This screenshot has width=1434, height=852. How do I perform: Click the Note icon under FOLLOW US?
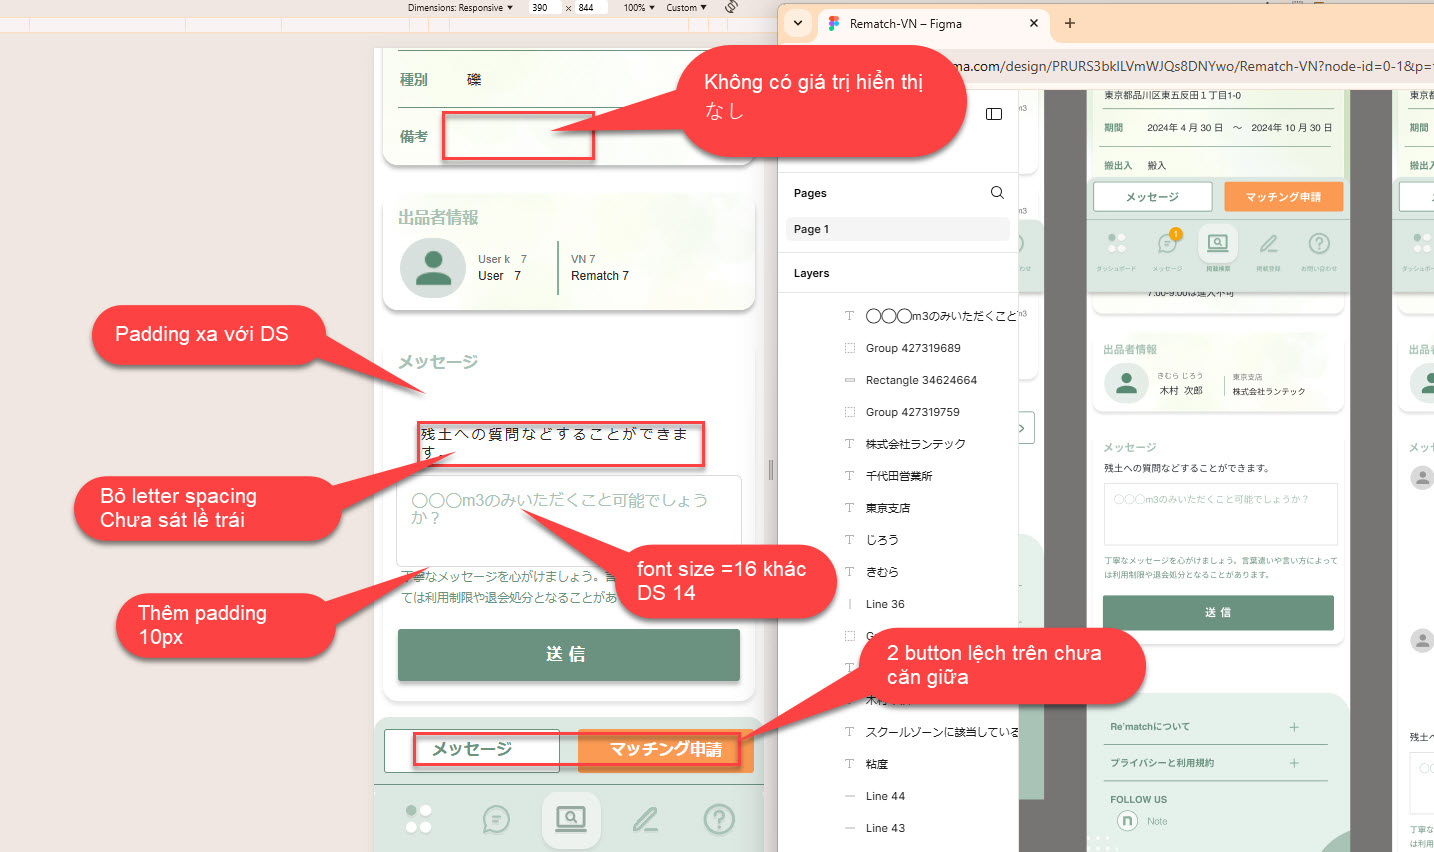click(1127, 821)
